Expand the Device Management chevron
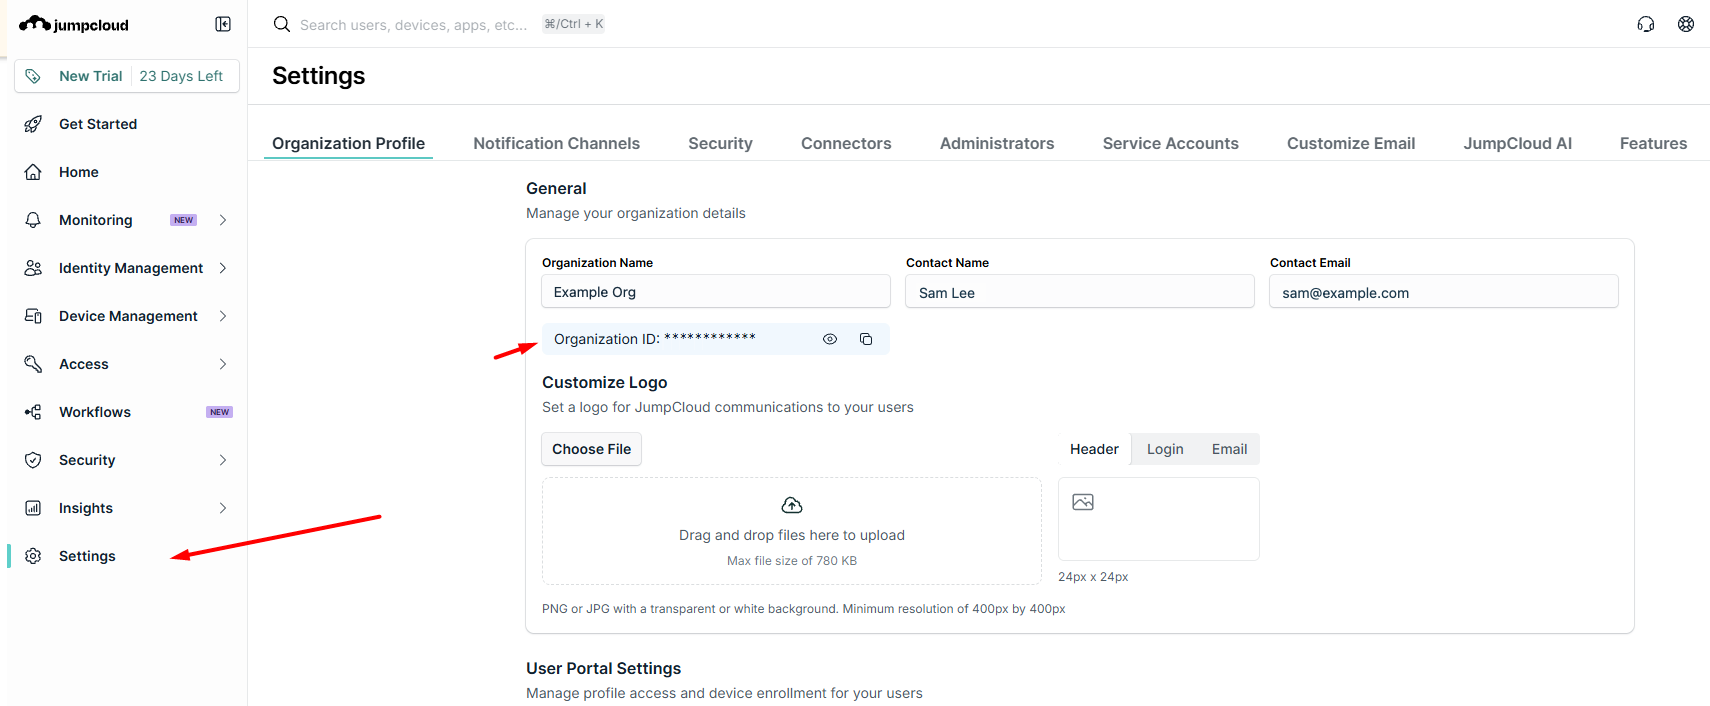Viewport: 1710px width, 706px height. [223, 316]
